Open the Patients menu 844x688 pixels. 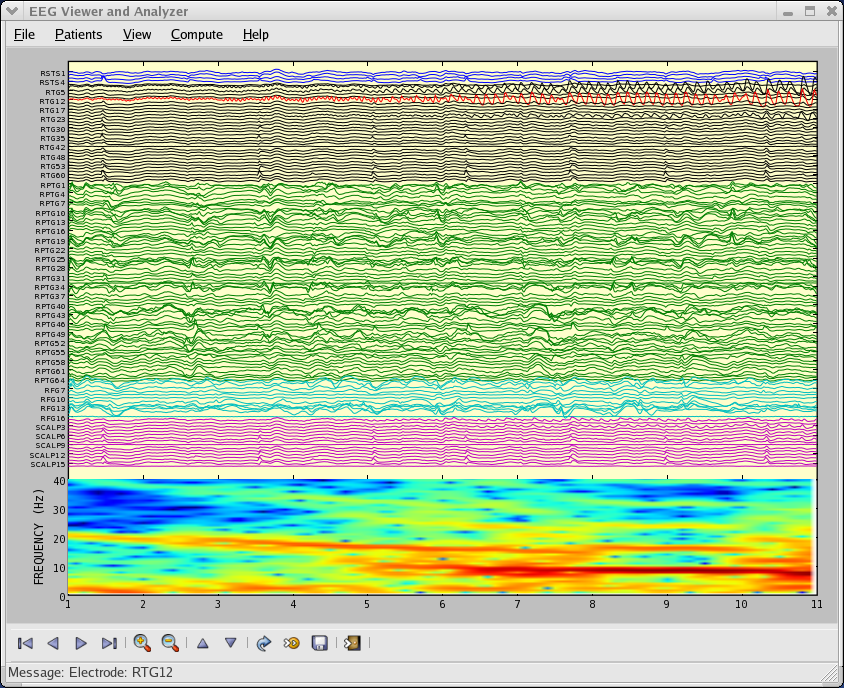tap(78, 34)
